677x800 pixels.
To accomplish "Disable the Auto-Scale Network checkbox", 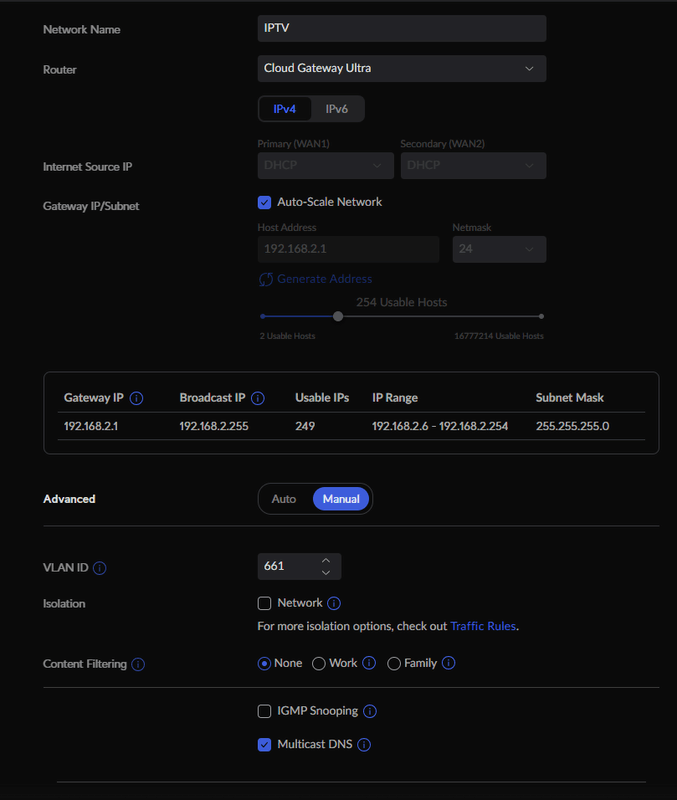I will coord(265,202).
